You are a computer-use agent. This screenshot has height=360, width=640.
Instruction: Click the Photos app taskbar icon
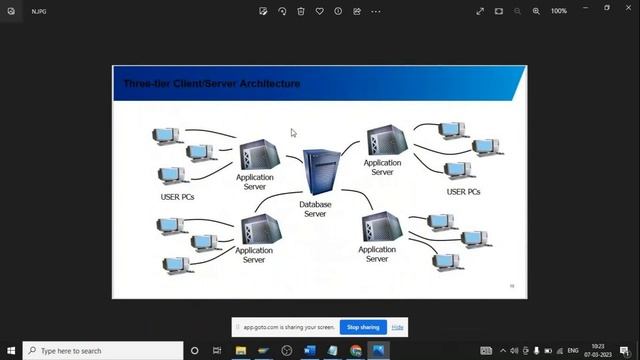(378, 351)
